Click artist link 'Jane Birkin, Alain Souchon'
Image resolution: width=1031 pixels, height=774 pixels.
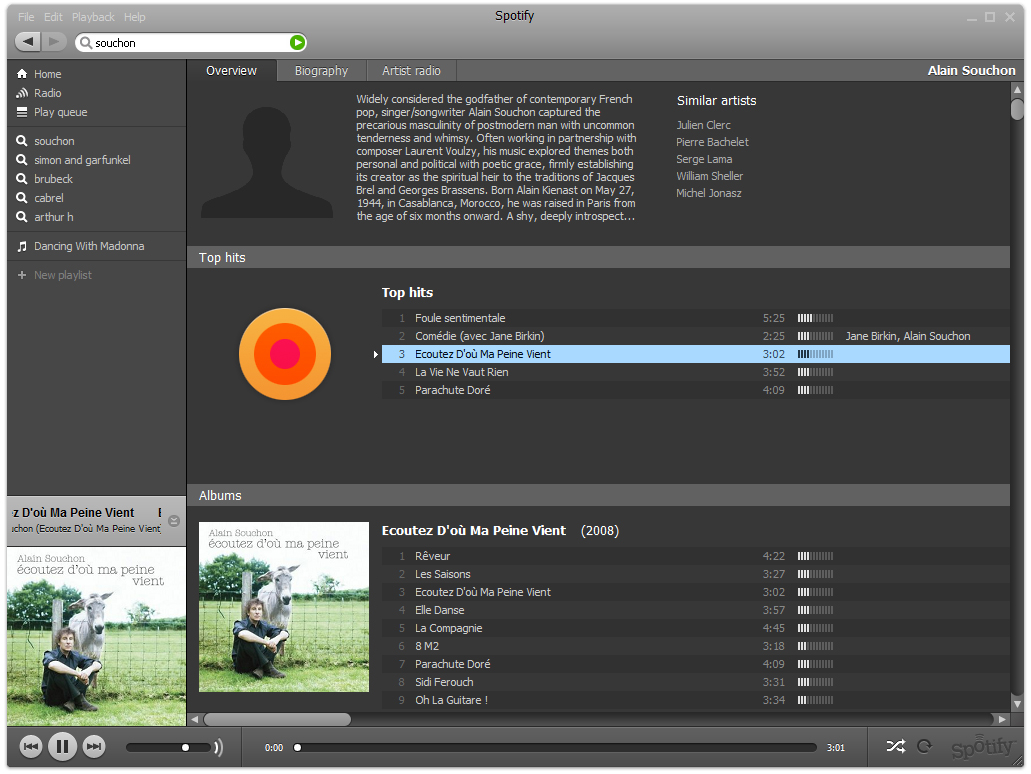coord(907,336)
